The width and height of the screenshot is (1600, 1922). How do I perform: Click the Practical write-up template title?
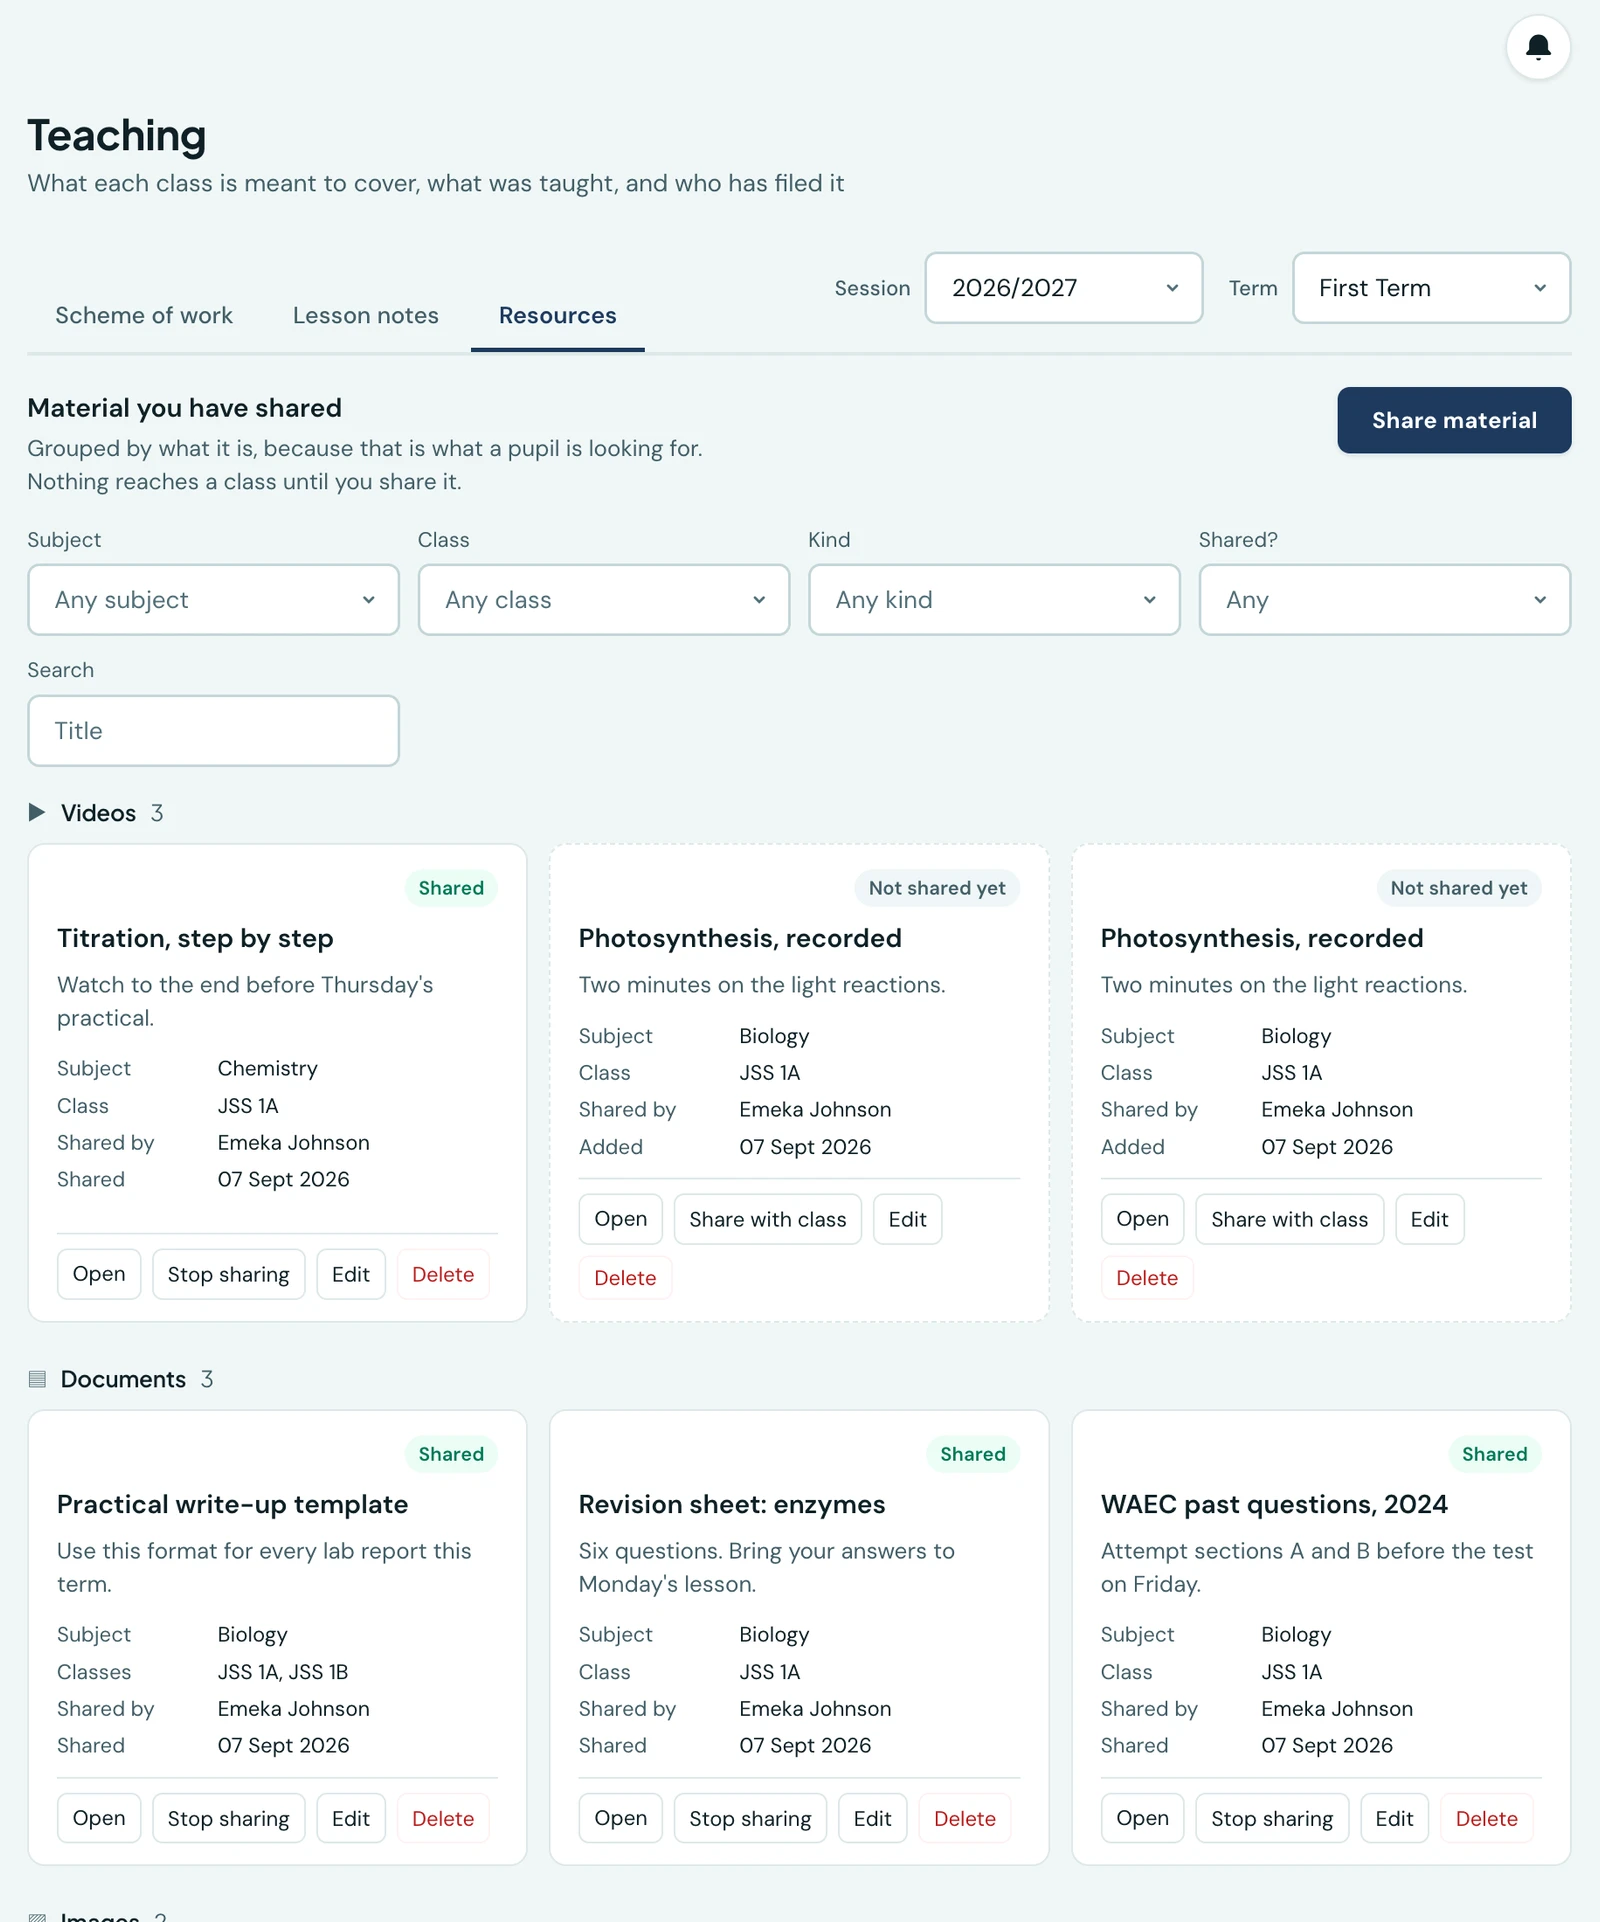tap(232, 1505)
